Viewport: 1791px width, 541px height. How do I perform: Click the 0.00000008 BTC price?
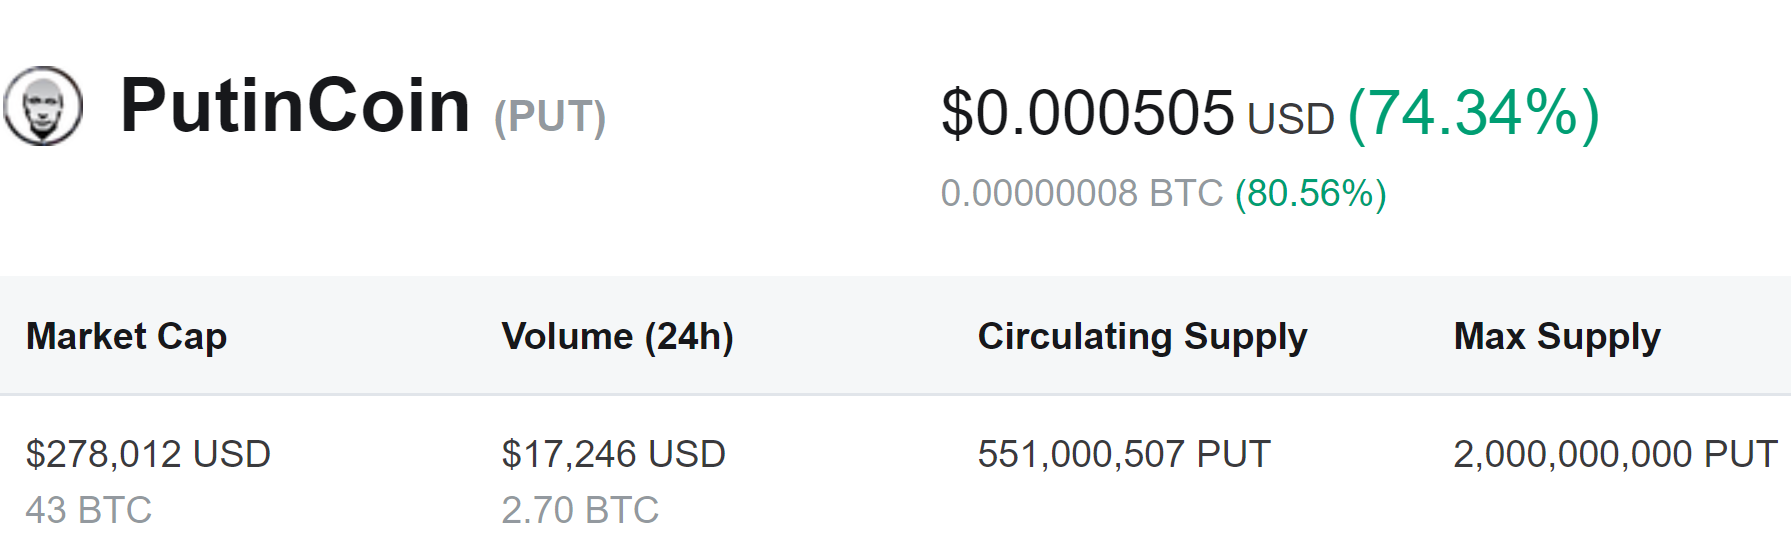(x=1082, y=193)
